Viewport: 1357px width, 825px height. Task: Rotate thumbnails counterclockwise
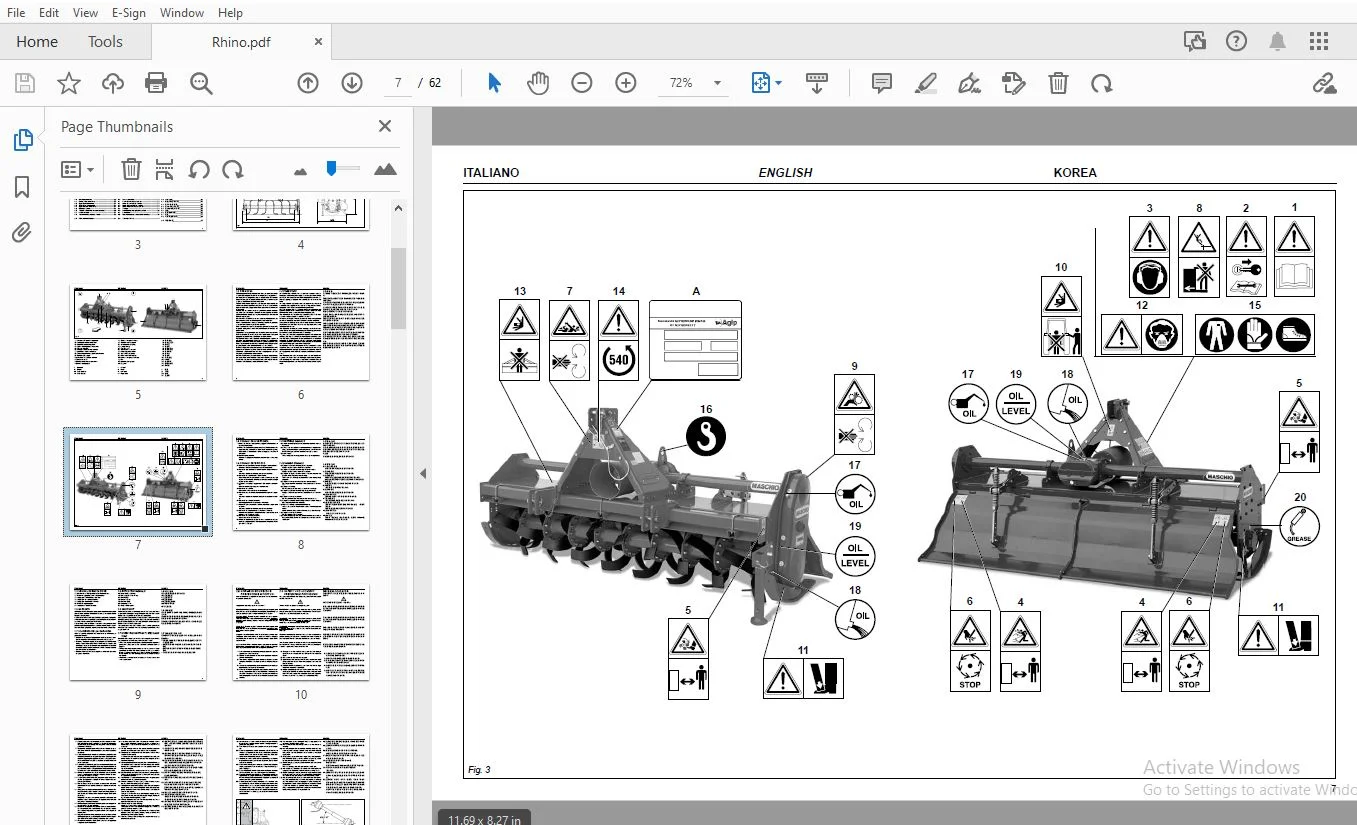point(199,170)
